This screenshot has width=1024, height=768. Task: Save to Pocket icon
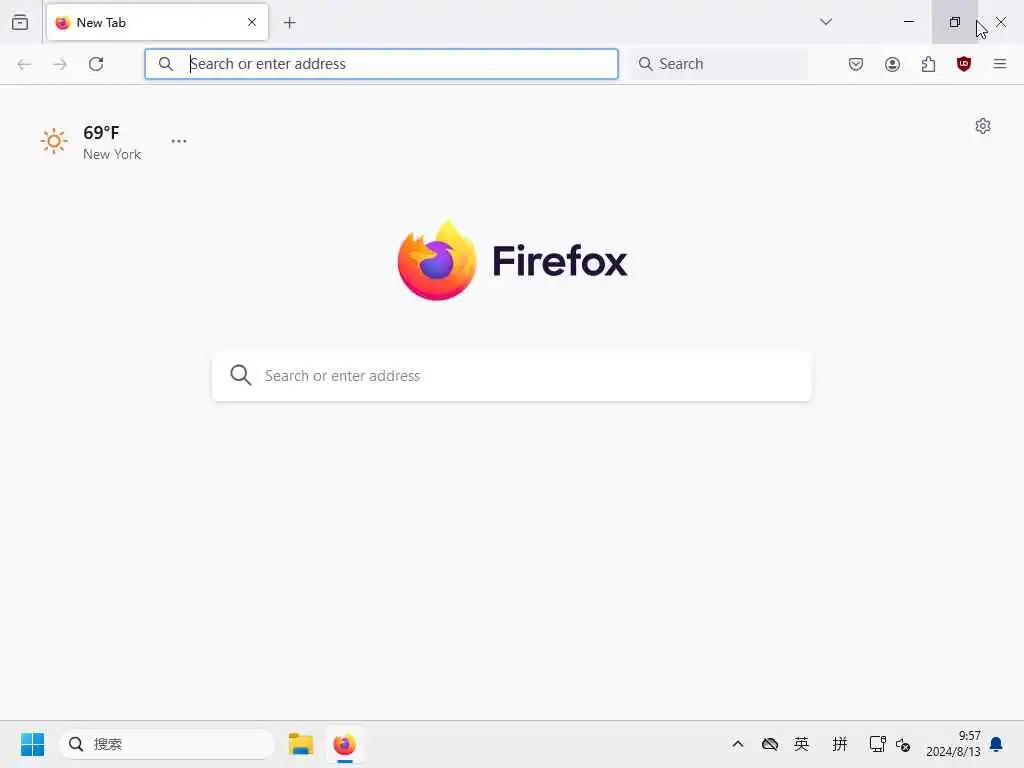tap(856, 64)
